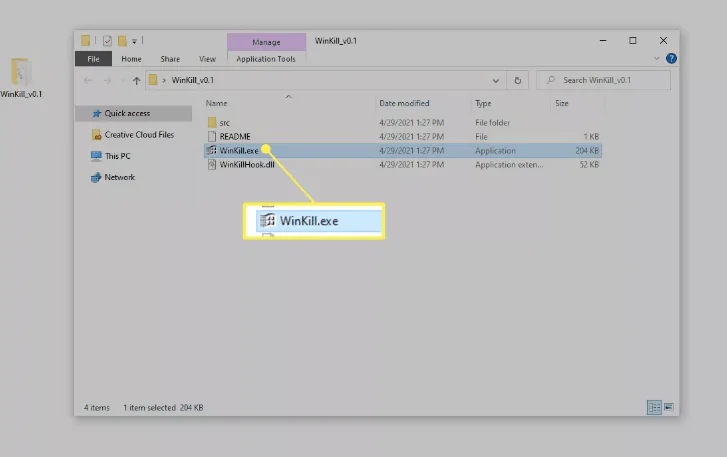
Task: Click the WinKillHook.dll file icon
Action: click(x=212, y=165)
